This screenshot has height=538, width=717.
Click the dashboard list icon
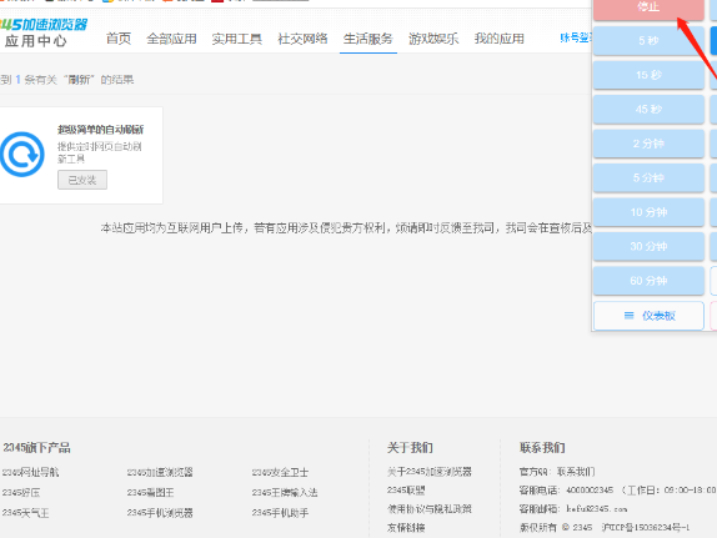(x=629, y=315)
